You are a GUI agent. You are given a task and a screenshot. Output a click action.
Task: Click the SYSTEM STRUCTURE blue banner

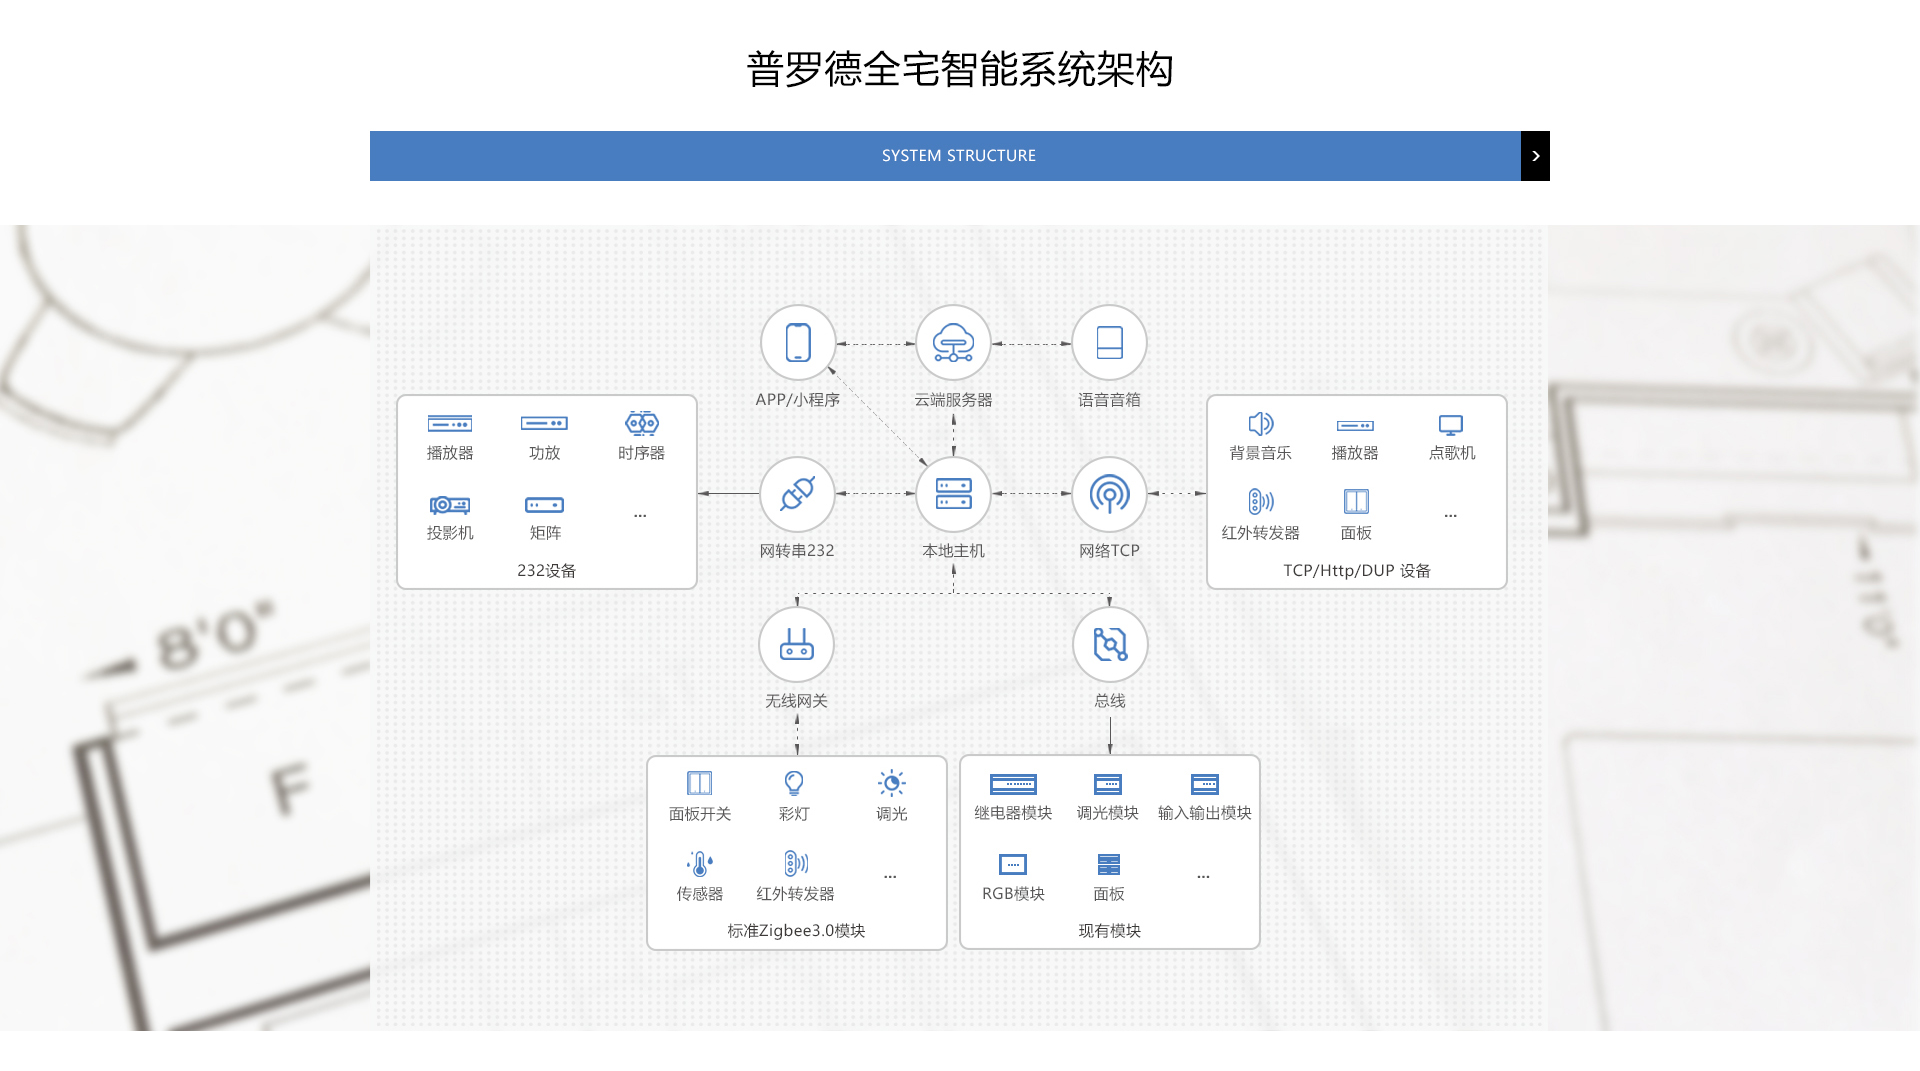pos(945,156)
